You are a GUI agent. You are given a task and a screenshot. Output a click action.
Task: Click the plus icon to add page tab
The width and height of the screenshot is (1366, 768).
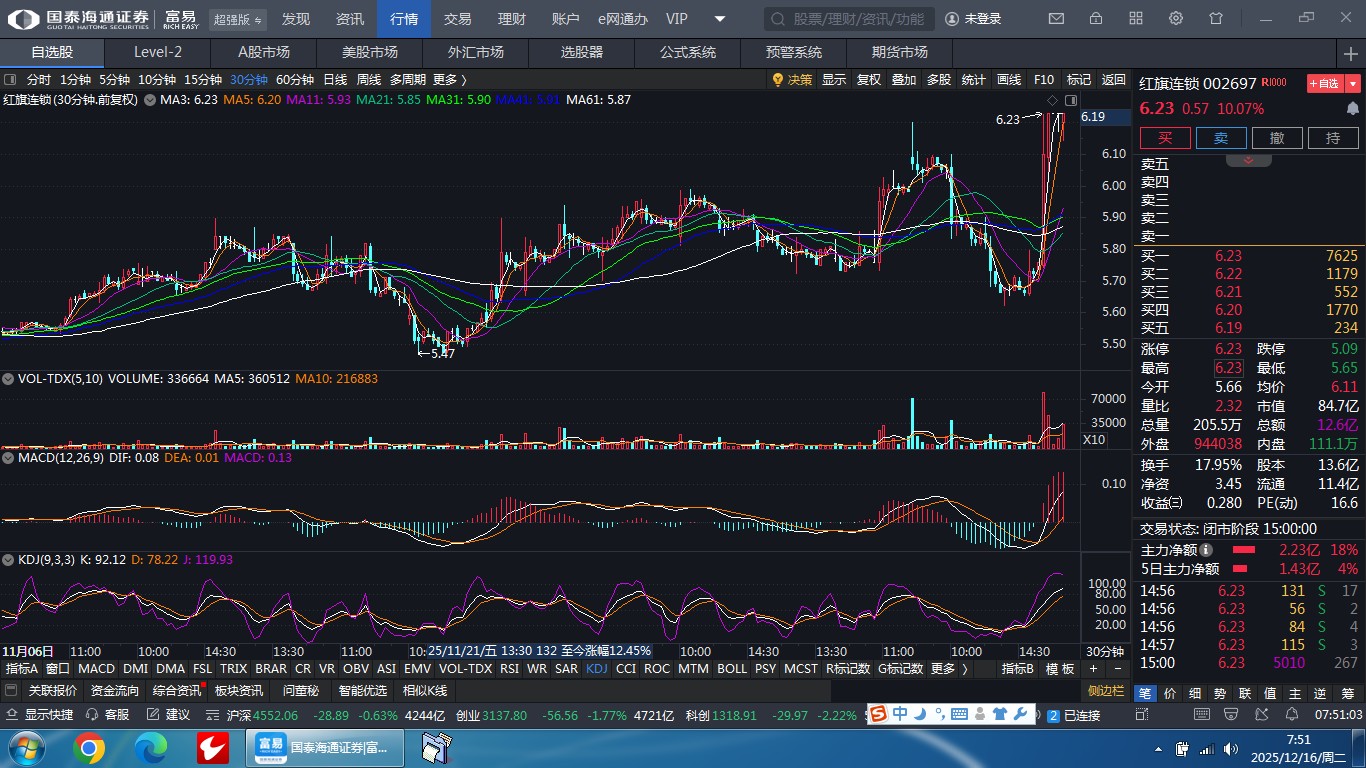click(x=1351, y=53)
